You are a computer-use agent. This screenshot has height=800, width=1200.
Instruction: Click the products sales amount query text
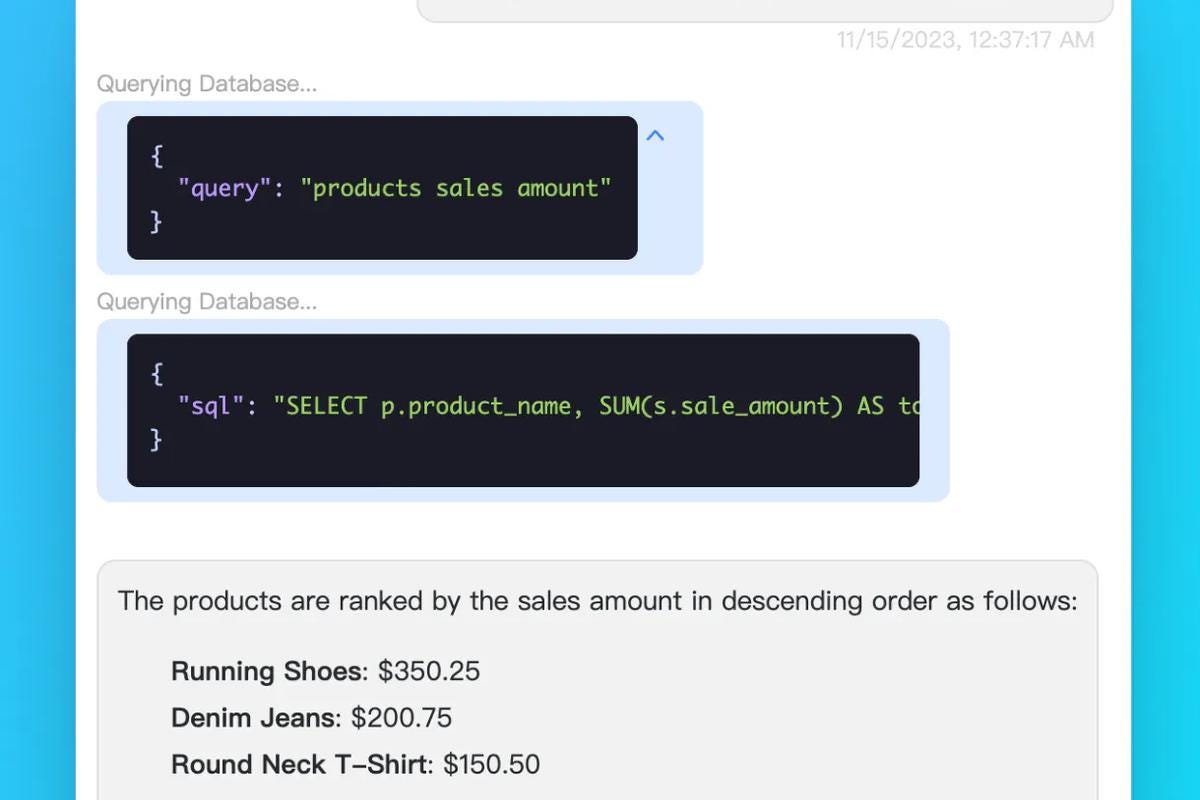(x=458, y=188)
